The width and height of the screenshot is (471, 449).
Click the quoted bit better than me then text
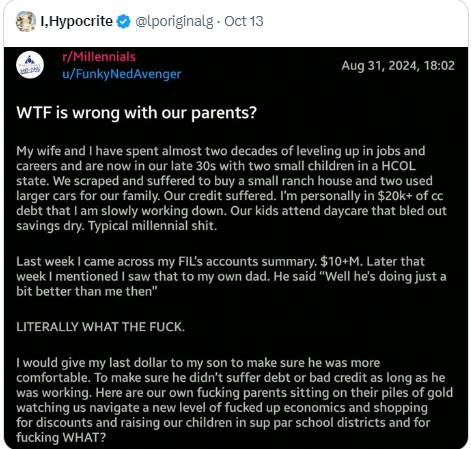pos(87,292)
